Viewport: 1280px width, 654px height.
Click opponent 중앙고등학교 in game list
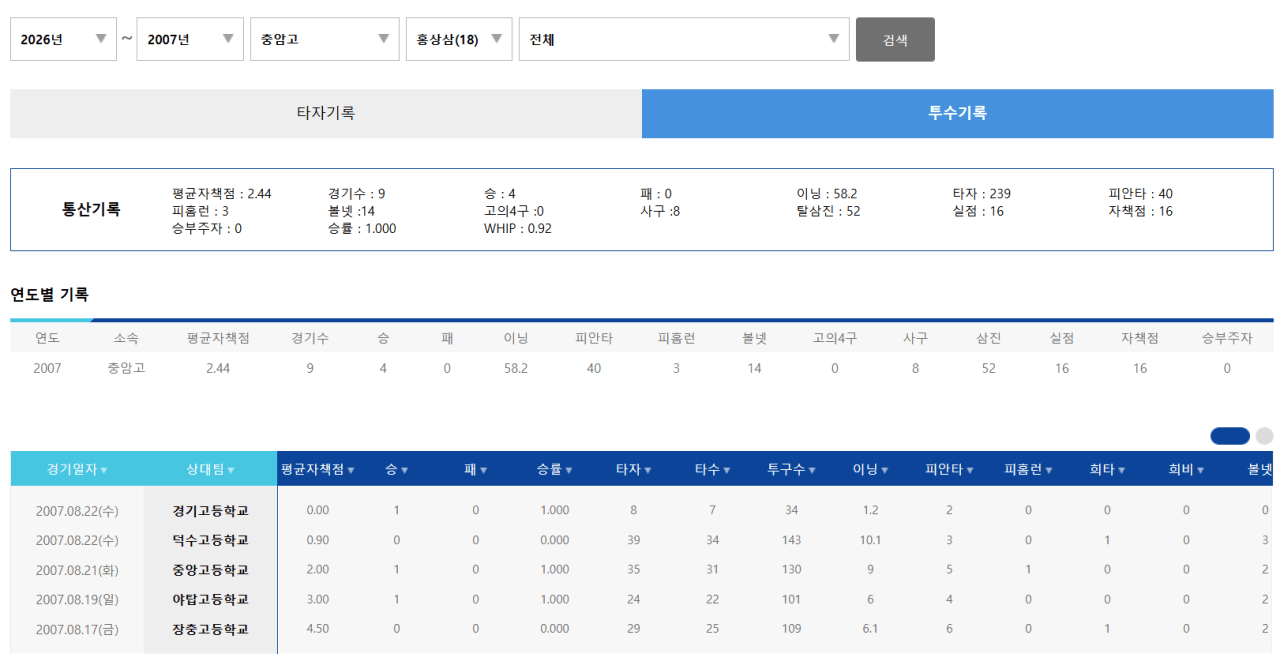click(x=210, y=570)
